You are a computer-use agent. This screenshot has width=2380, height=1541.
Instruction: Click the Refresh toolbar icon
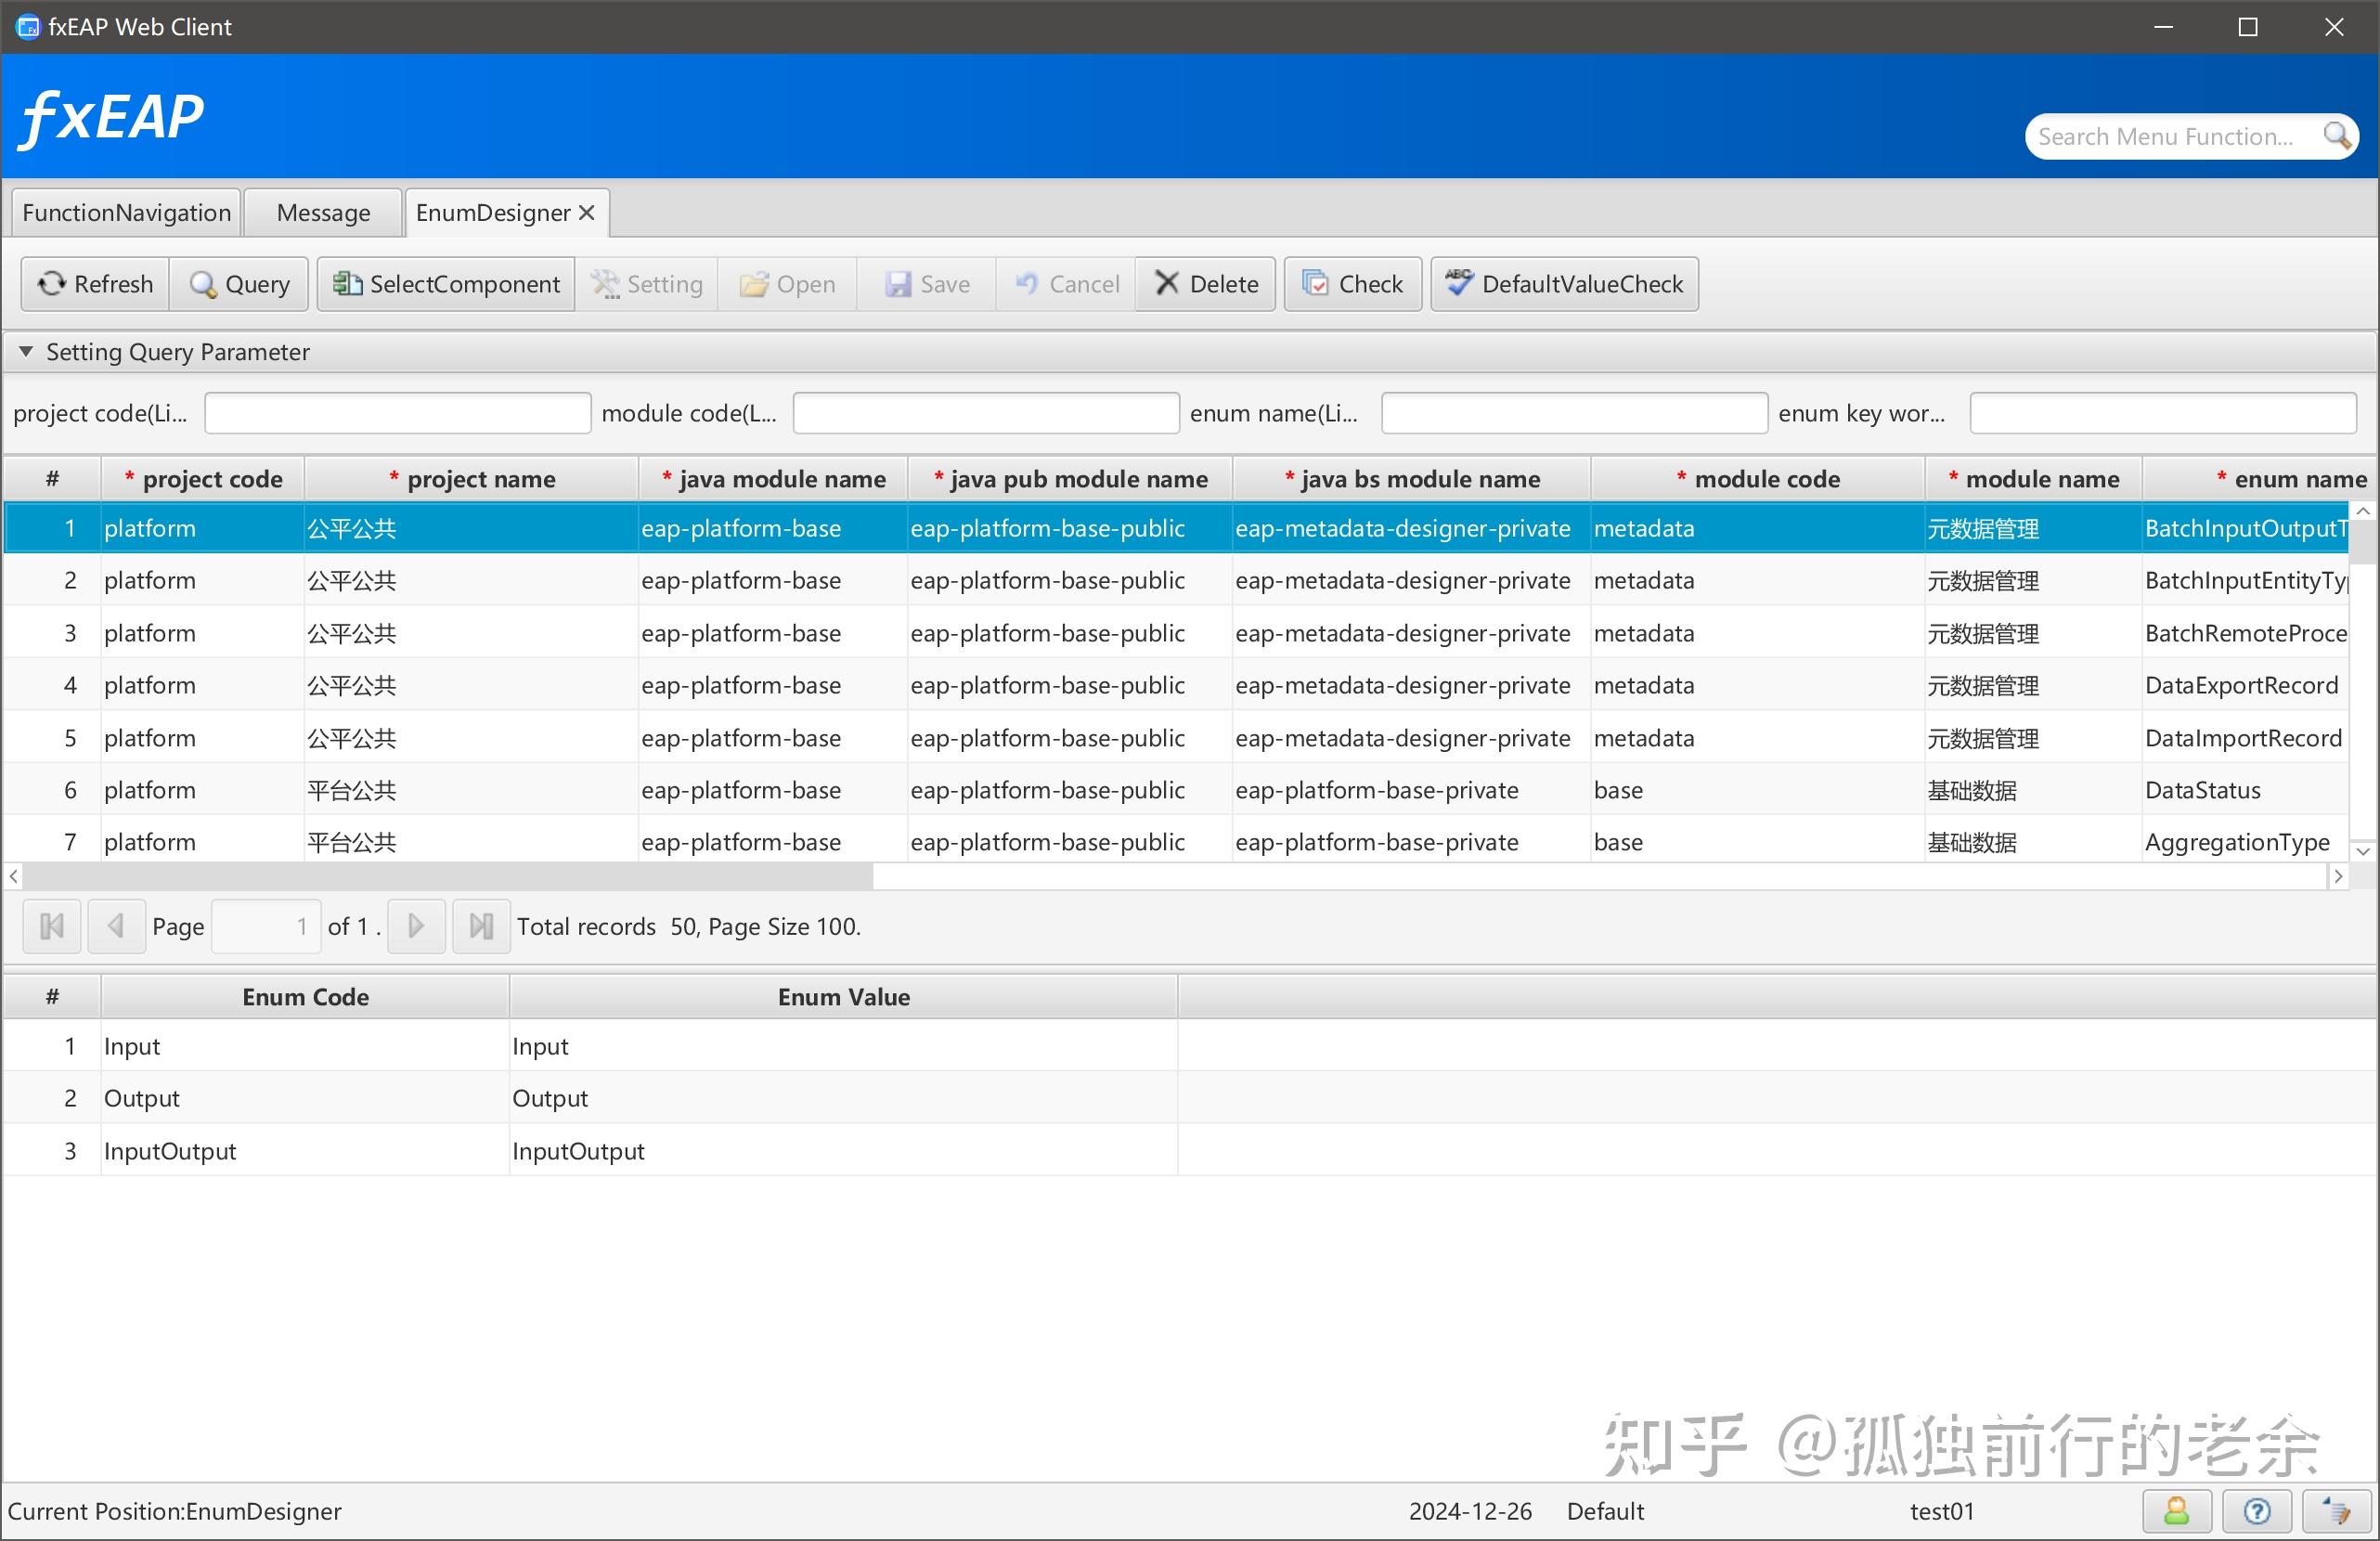51,283
